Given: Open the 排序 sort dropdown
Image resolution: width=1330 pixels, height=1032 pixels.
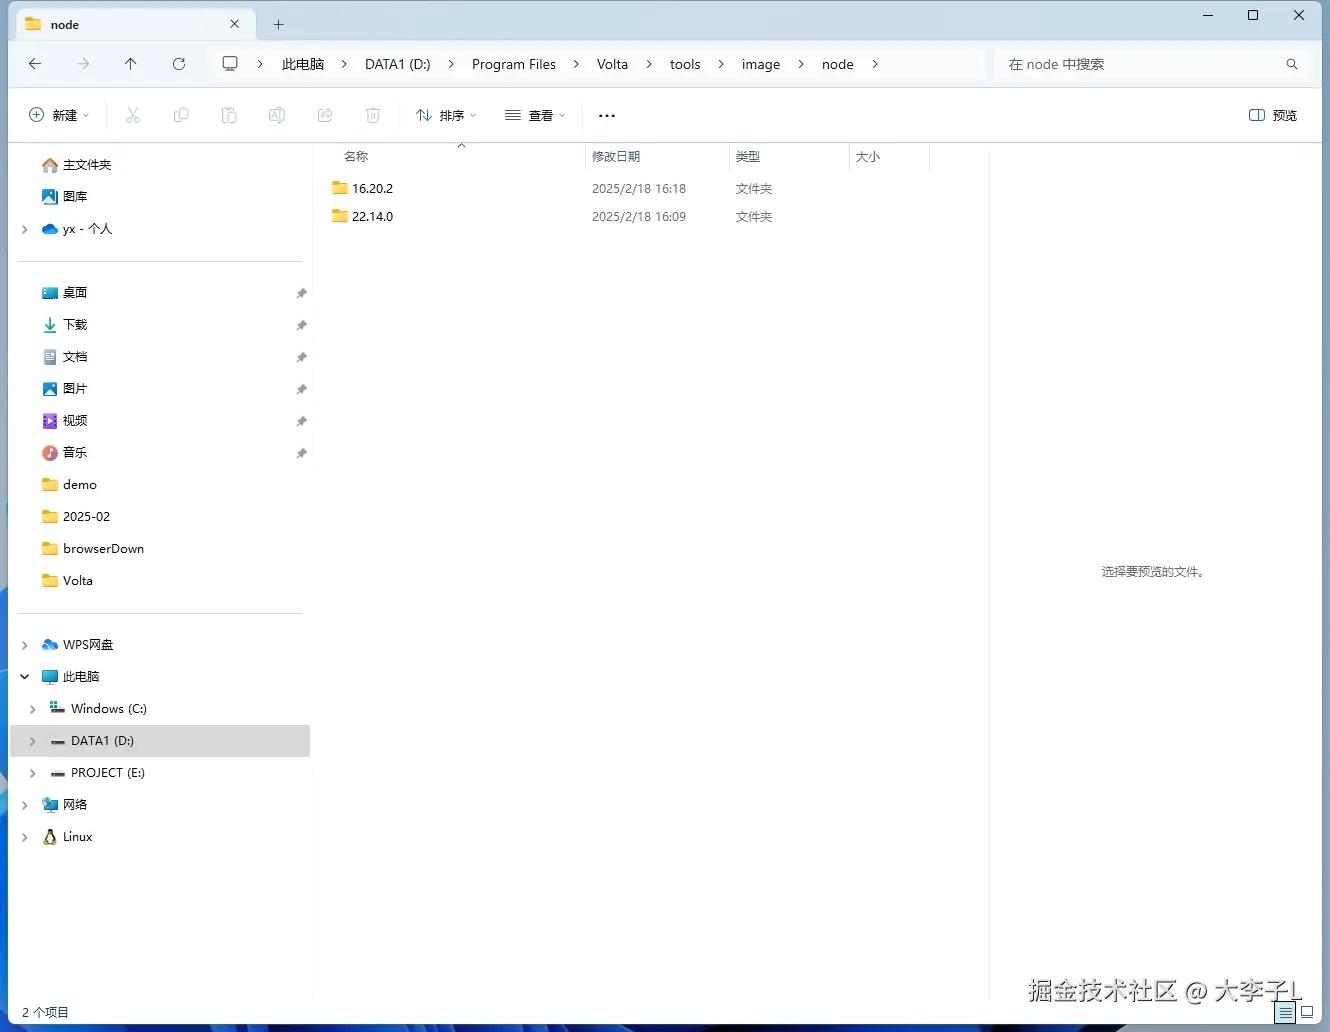Looking at the screenshot, I should pos(446,115).
